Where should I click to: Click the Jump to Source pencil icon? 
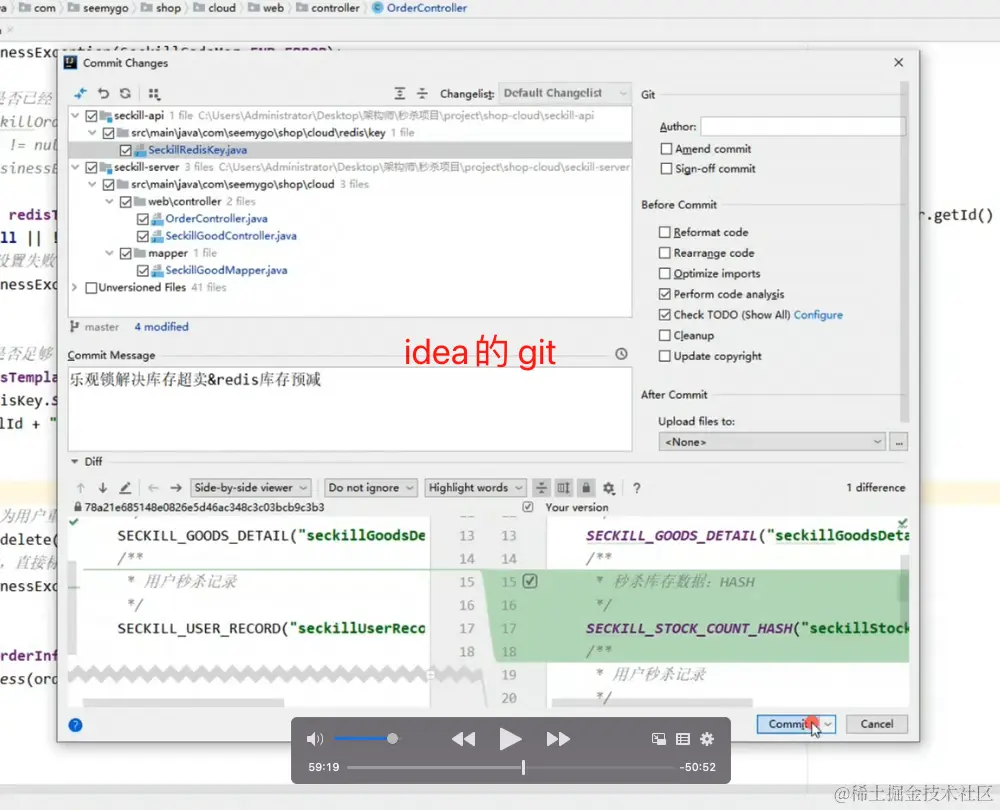[x=125, y=488]
